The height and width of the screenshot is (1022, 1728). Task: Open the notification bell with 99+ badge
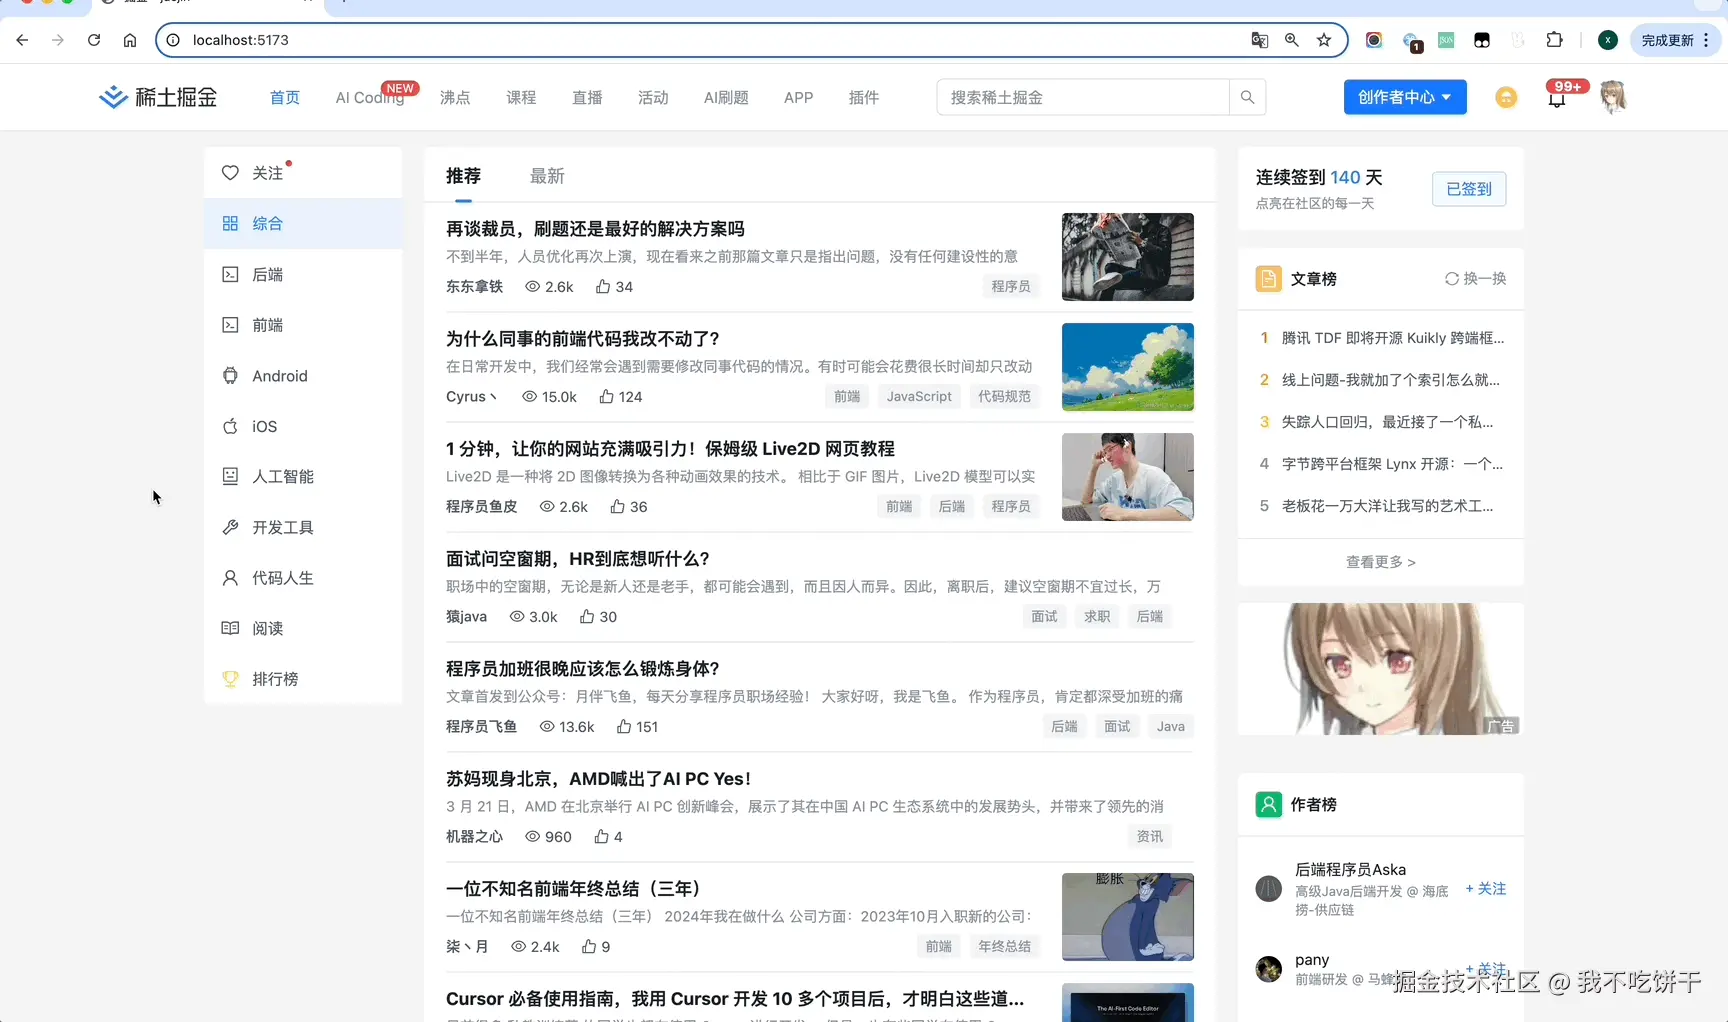(1557, 100)
